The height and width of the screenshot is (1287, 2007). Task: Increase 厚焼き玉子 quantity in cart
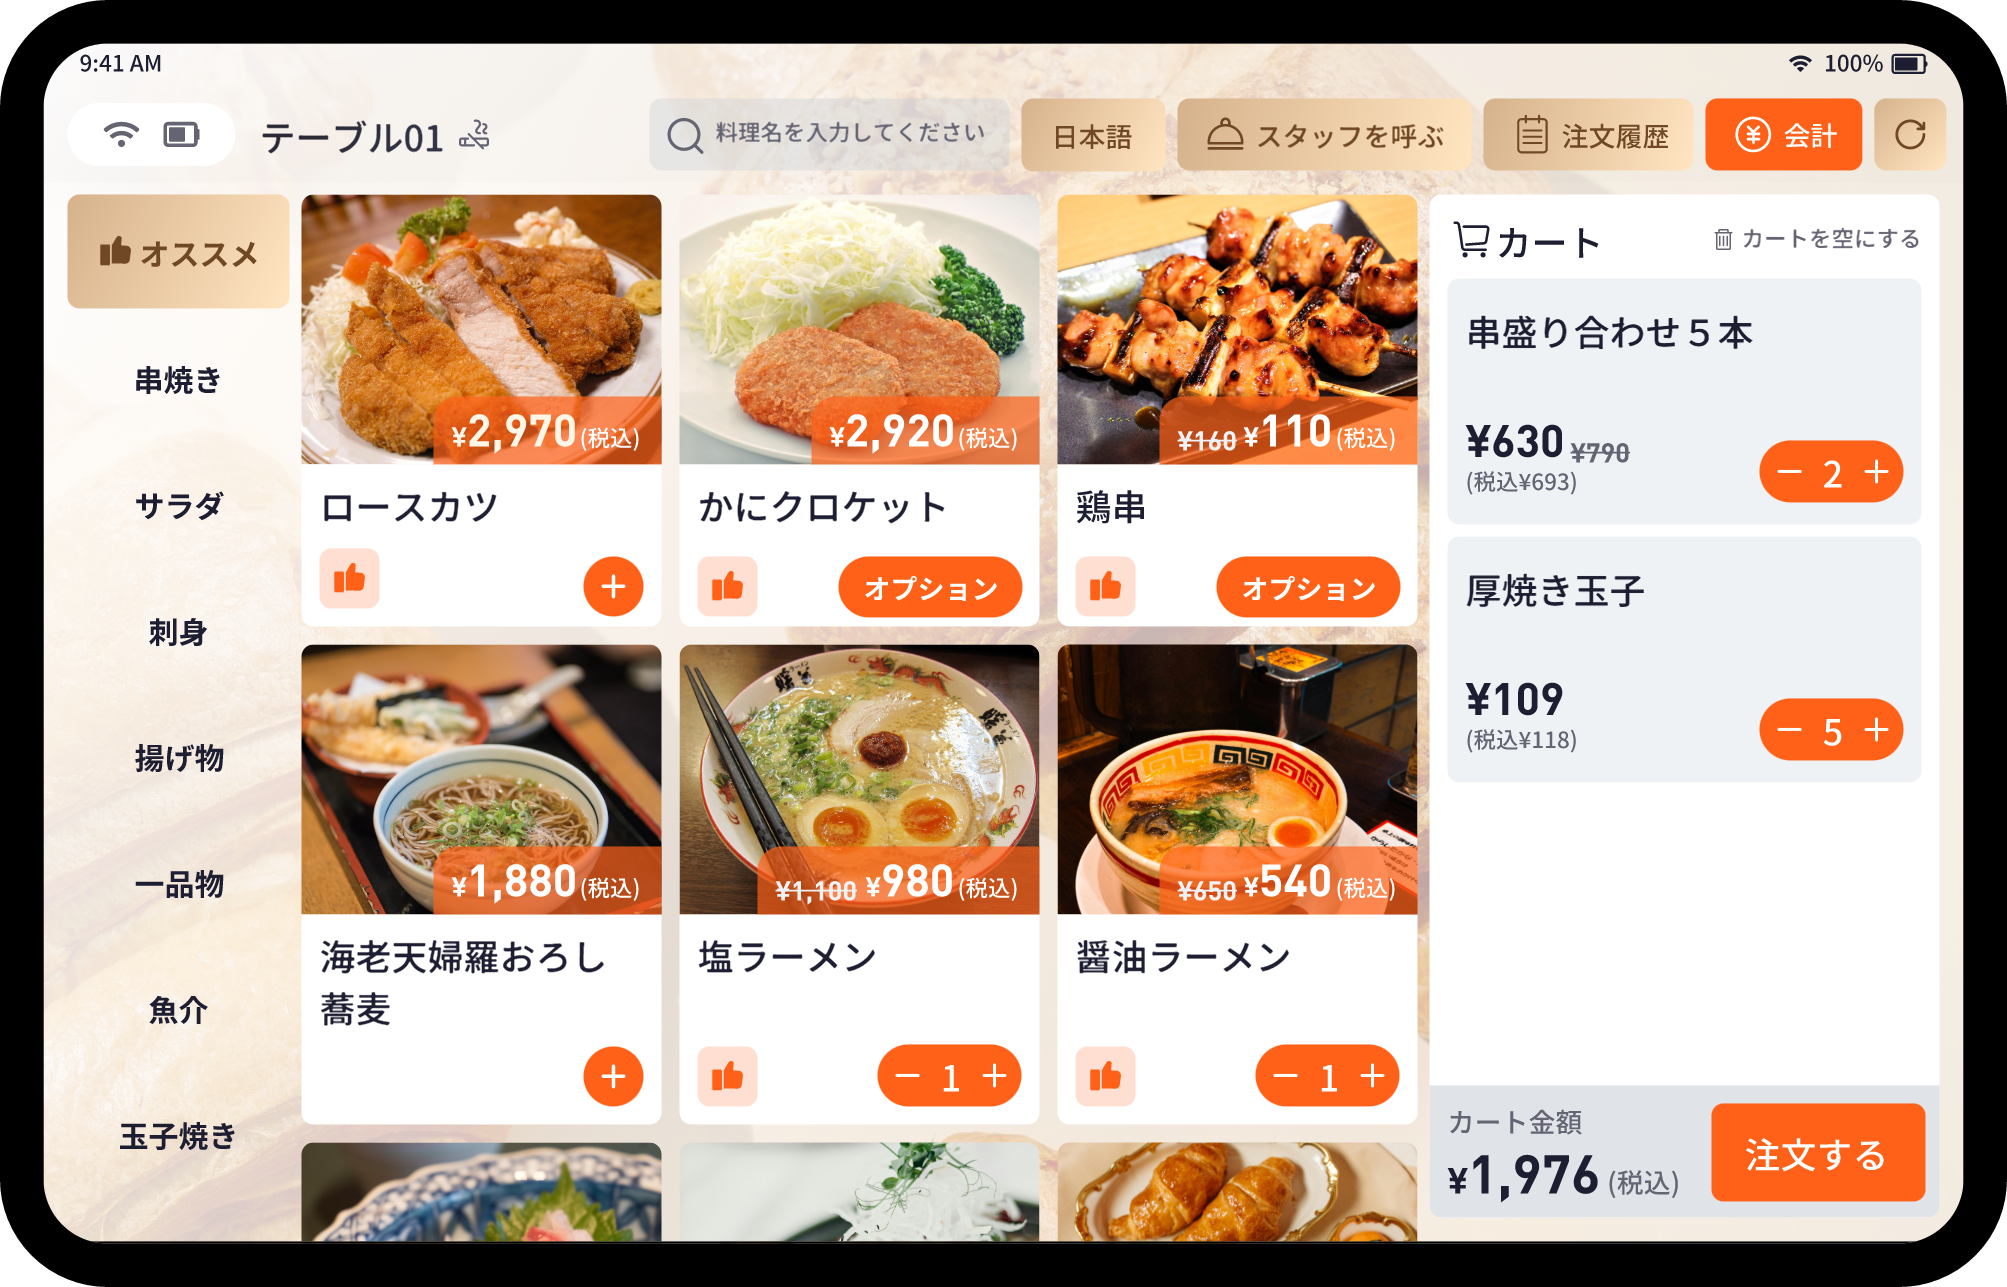pyautogui.click(x=1877, y=730)
